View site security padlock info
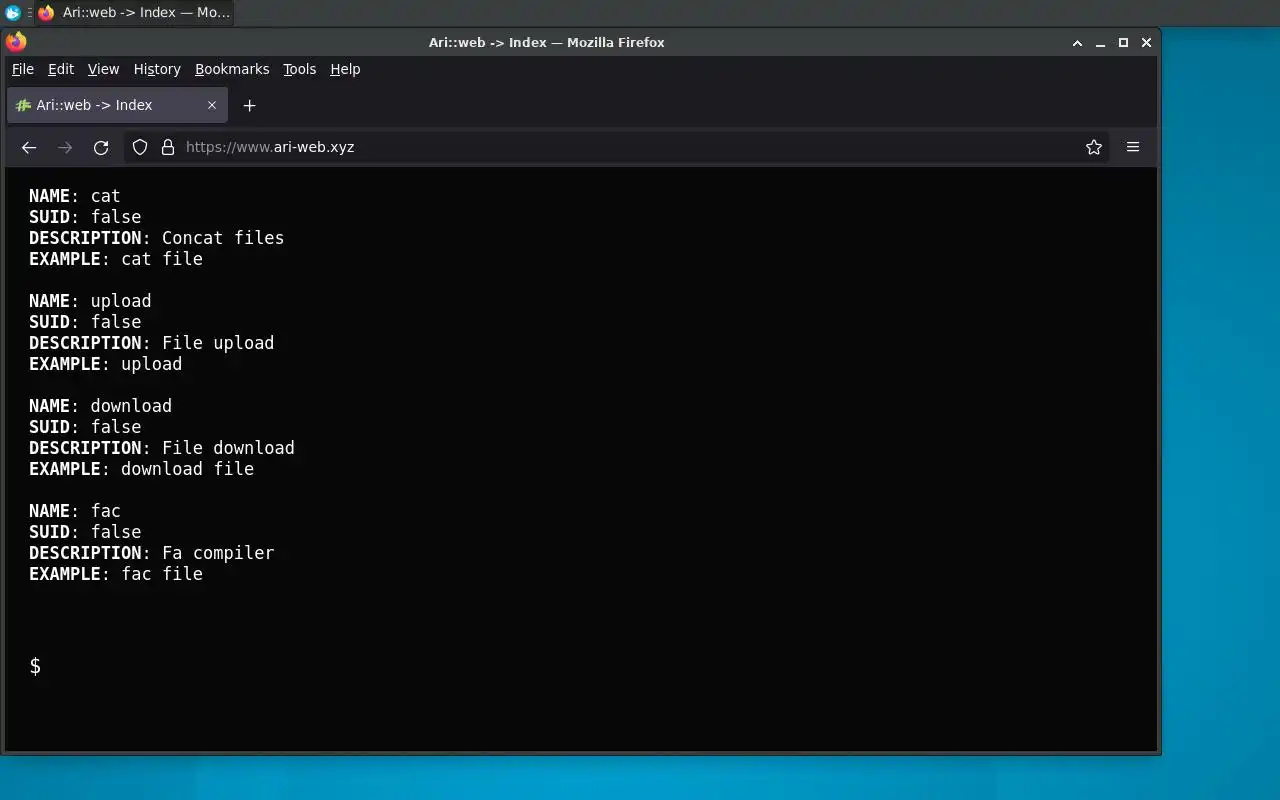The width and height of the screenshot is (1280, 800). [x=167, y=147]
